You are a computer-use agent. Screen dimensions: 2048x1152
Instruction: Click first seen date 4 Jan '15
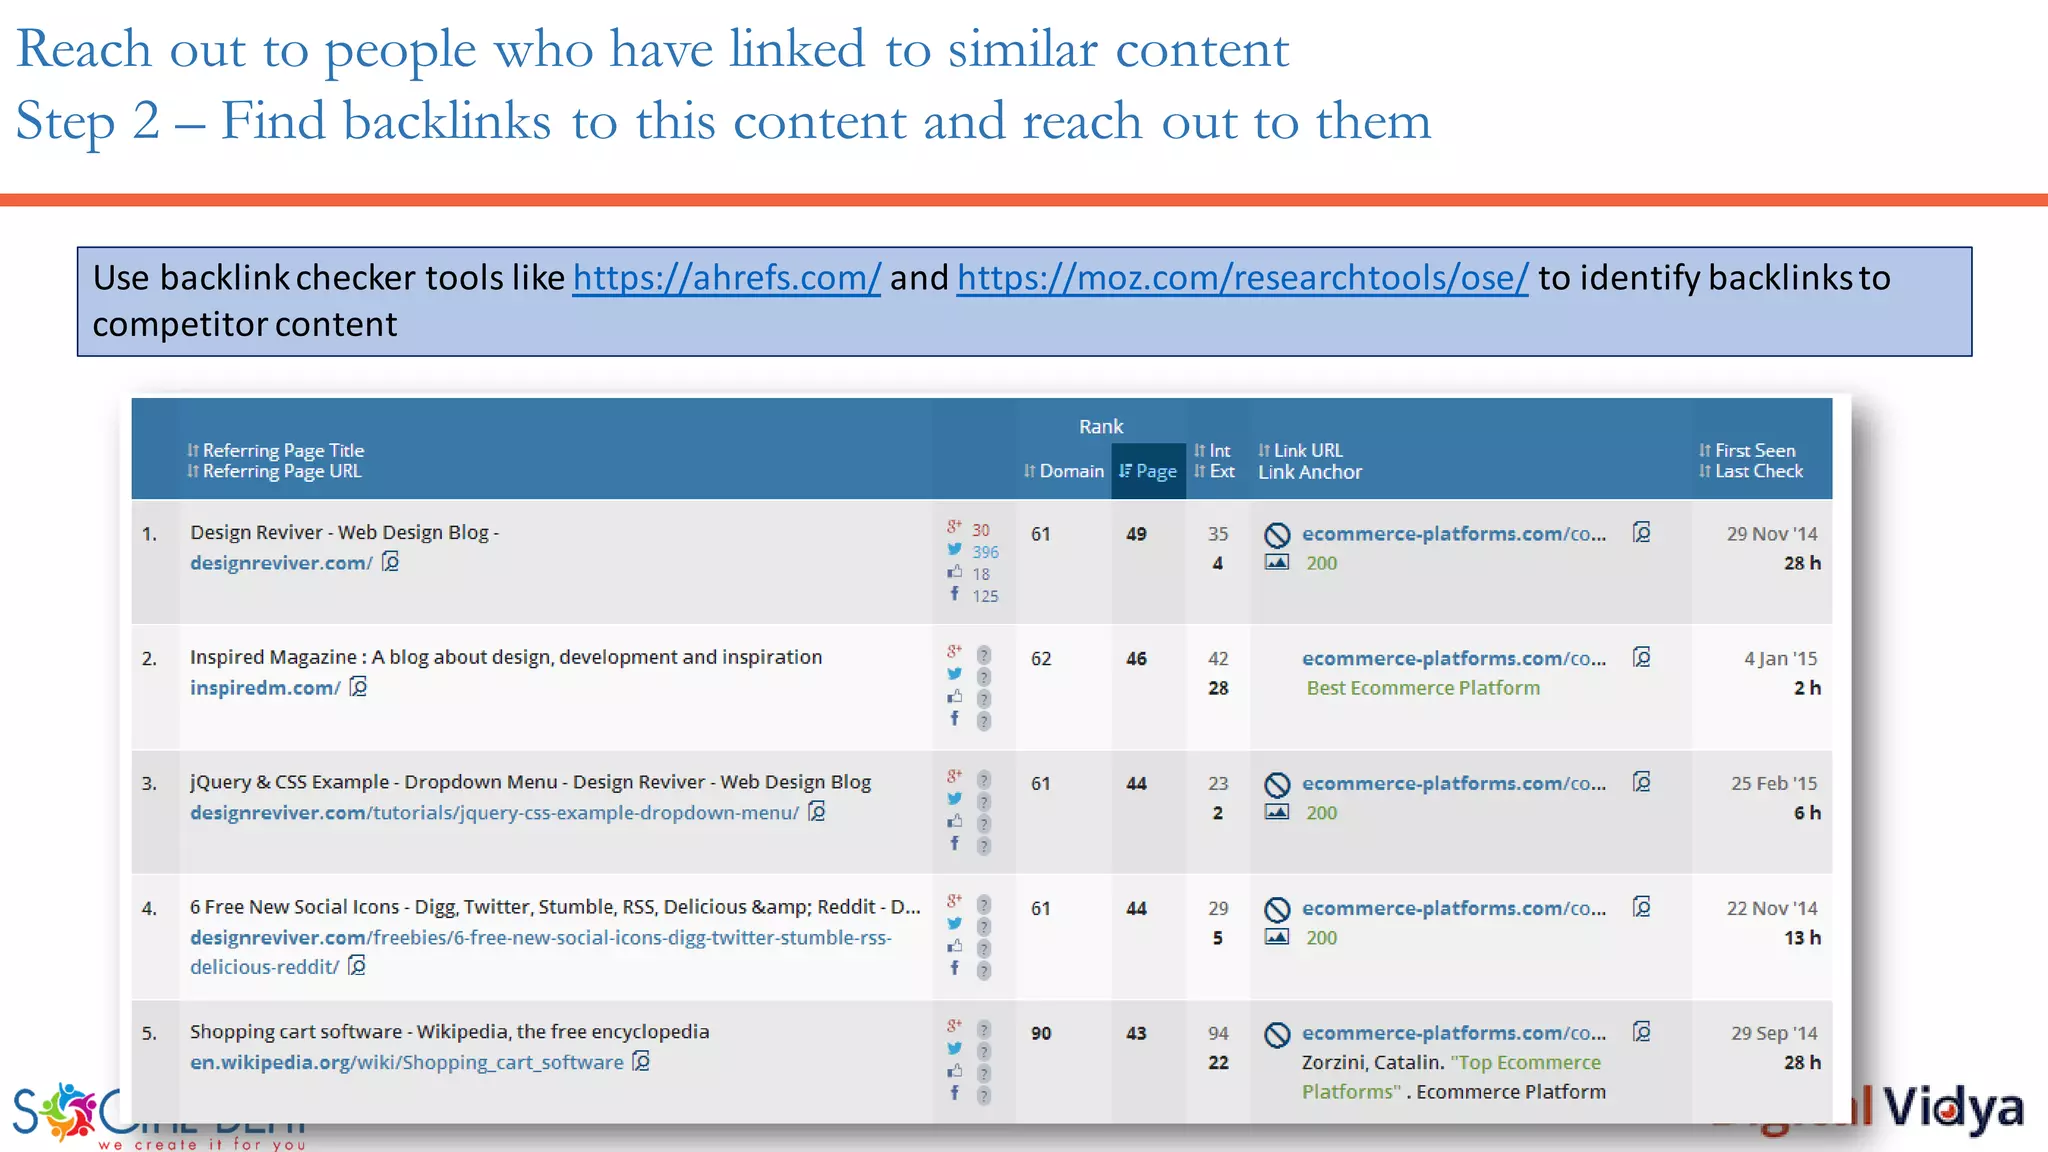(x=1781, y=659)
